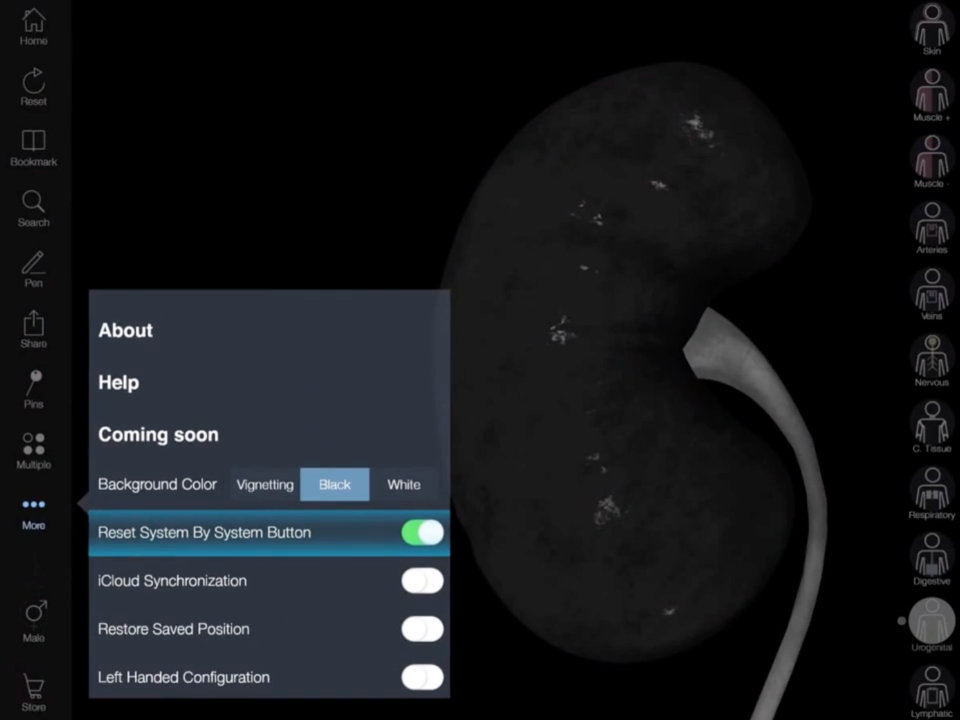Enable Left Handed Configuration switch

pyautogui.click(x=422, y=677)
